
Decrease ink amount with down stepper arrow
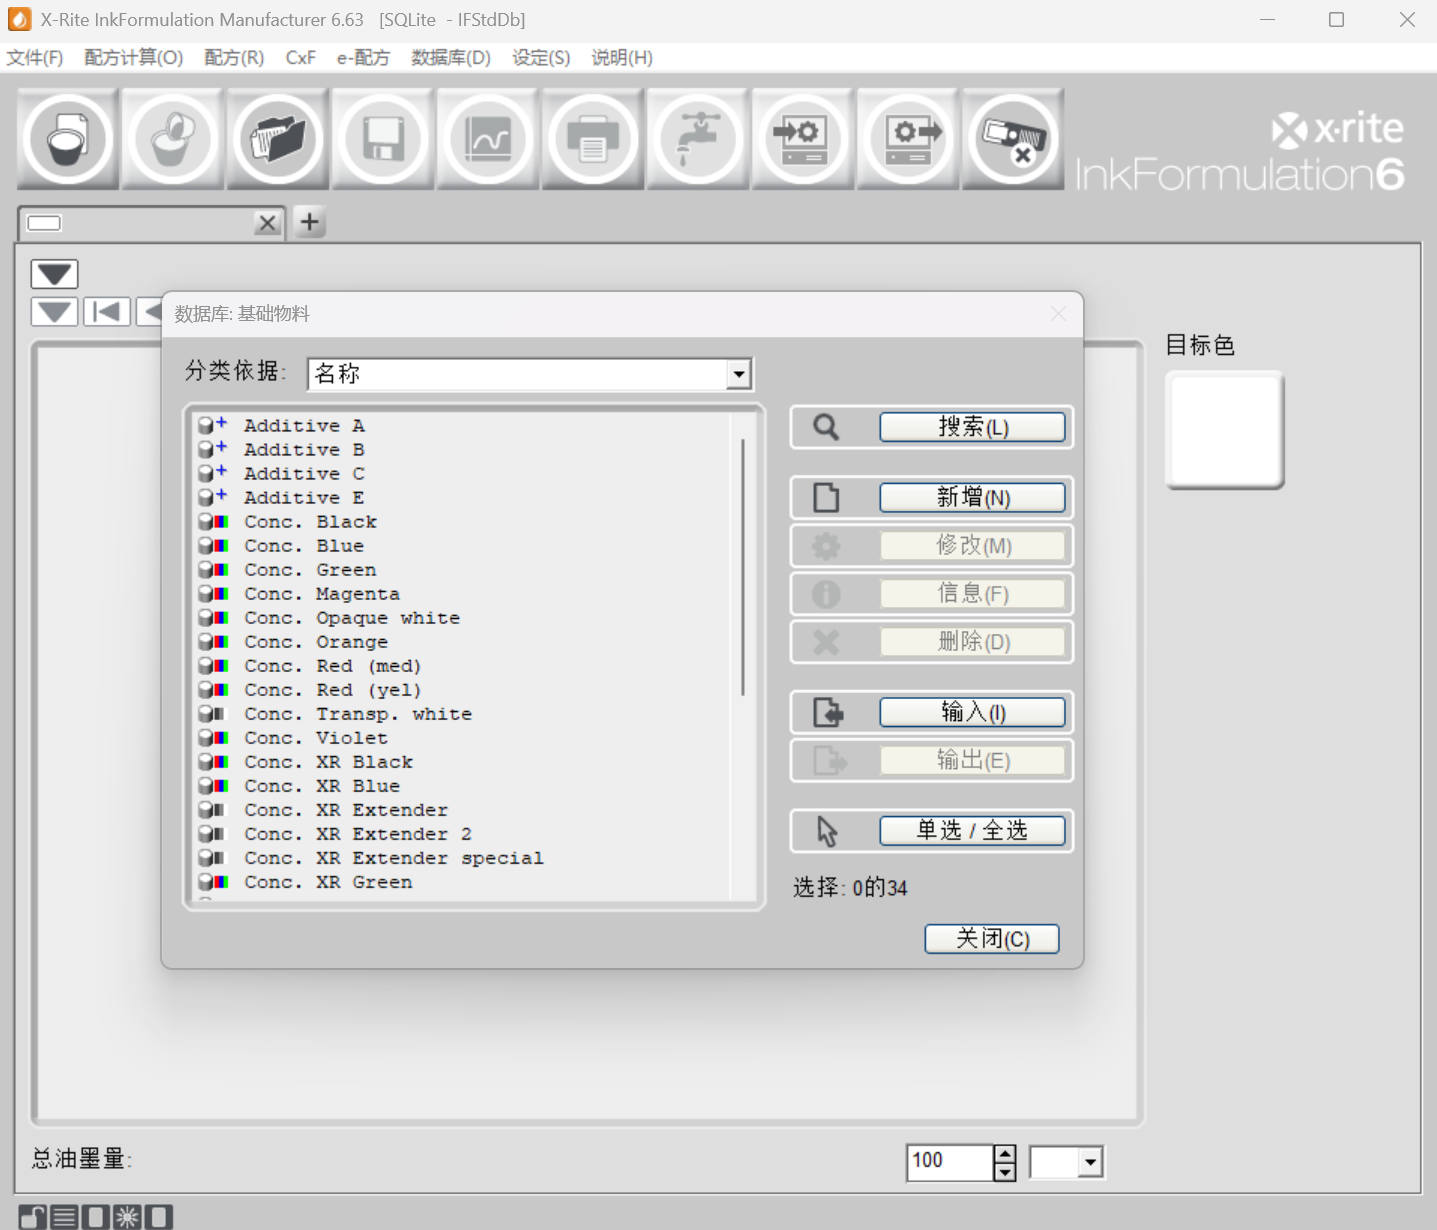coord(1005,1170)
